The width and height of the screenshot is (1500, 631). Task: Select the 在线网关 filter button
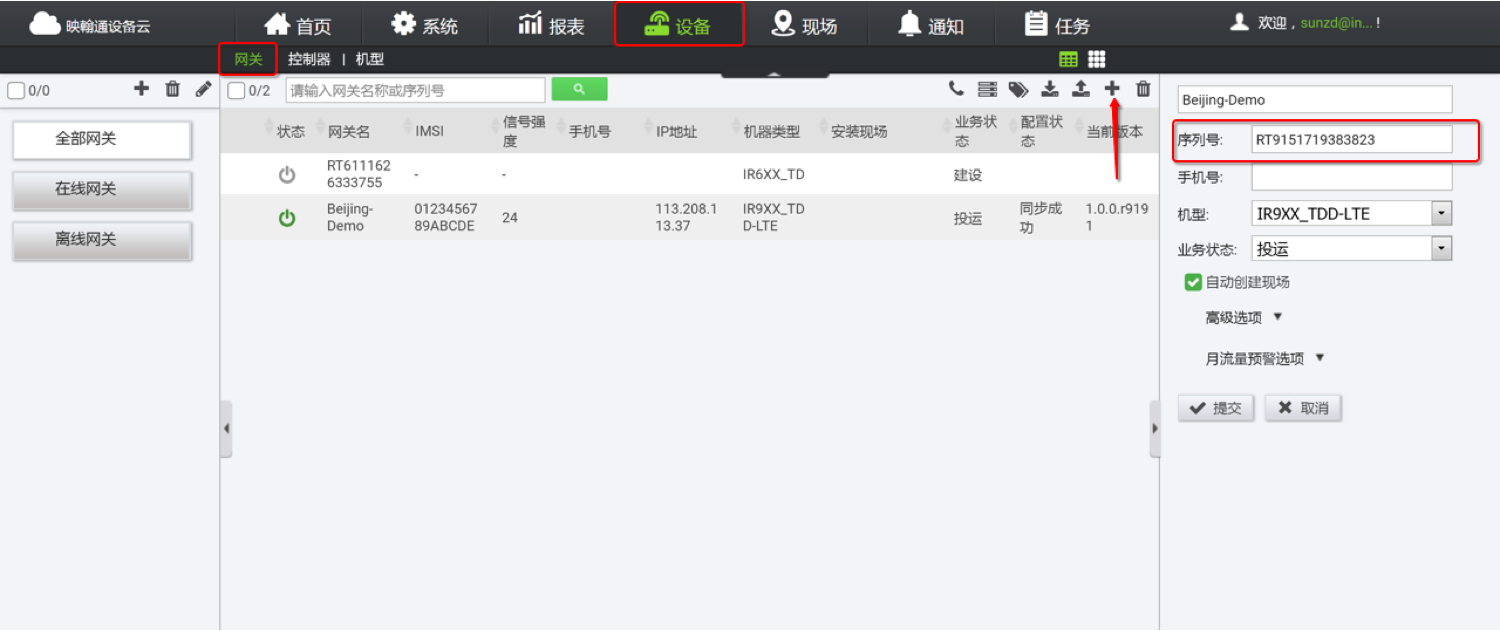pos(101,189)
